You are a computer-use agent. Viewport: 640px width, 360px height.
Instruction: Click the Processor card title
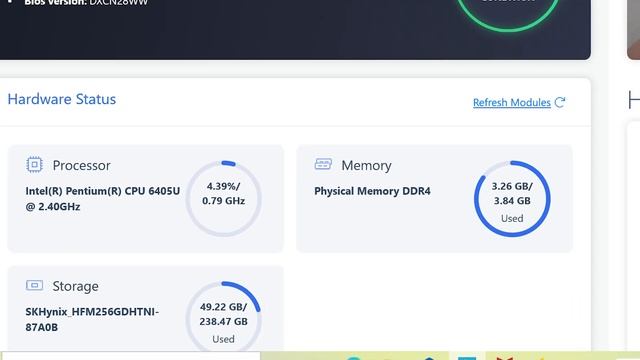pos(81,165)
